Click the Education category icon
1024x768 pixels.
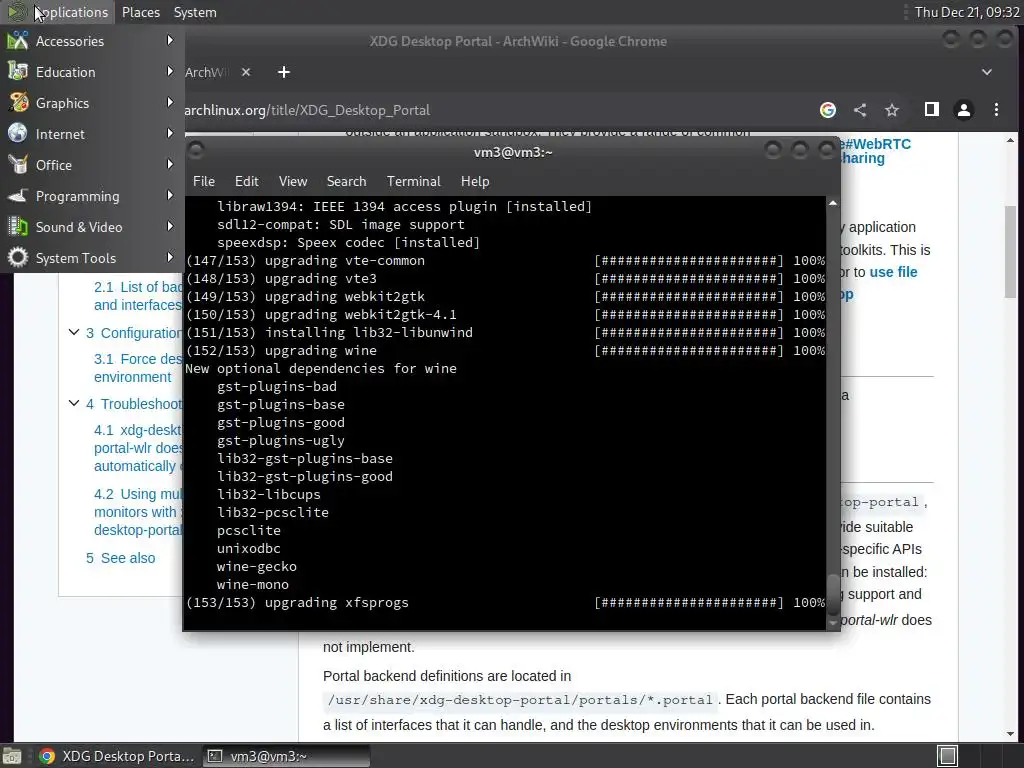point(18,71)
